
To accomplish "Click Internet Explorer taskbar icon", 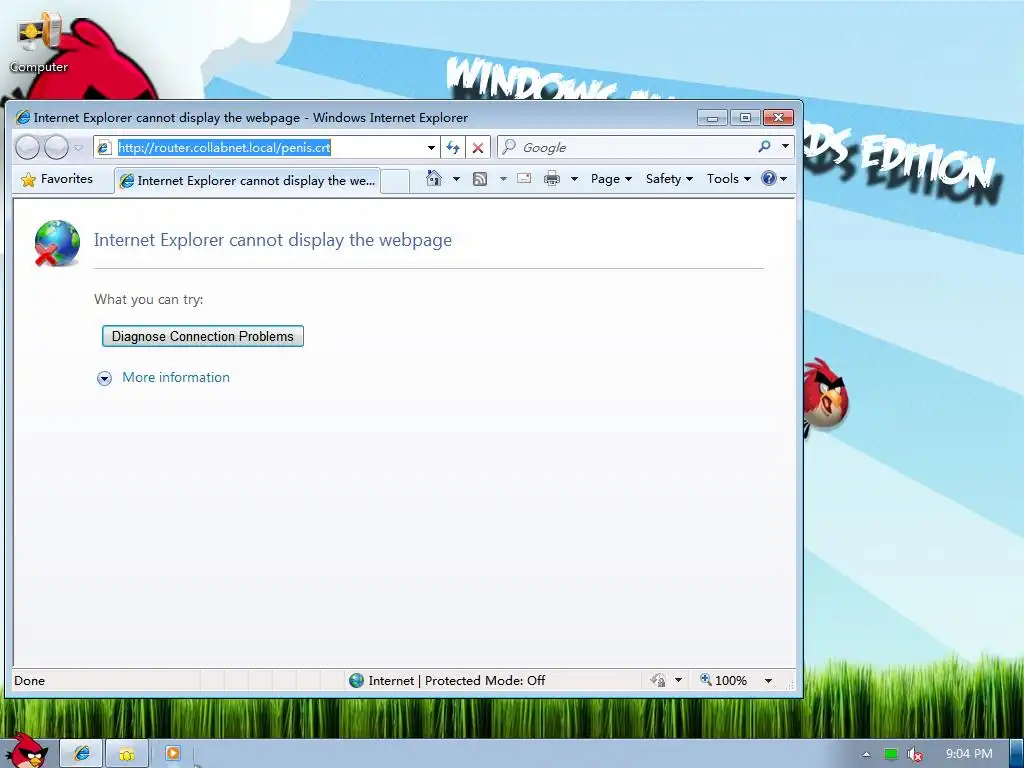I will click(82, 754).
